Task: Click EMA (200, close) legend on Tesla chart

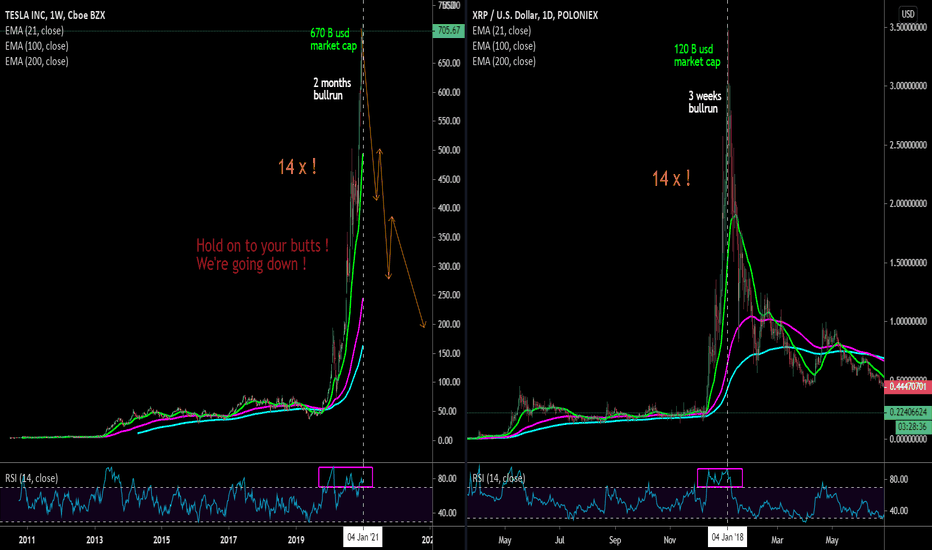Action: point(37,62)
